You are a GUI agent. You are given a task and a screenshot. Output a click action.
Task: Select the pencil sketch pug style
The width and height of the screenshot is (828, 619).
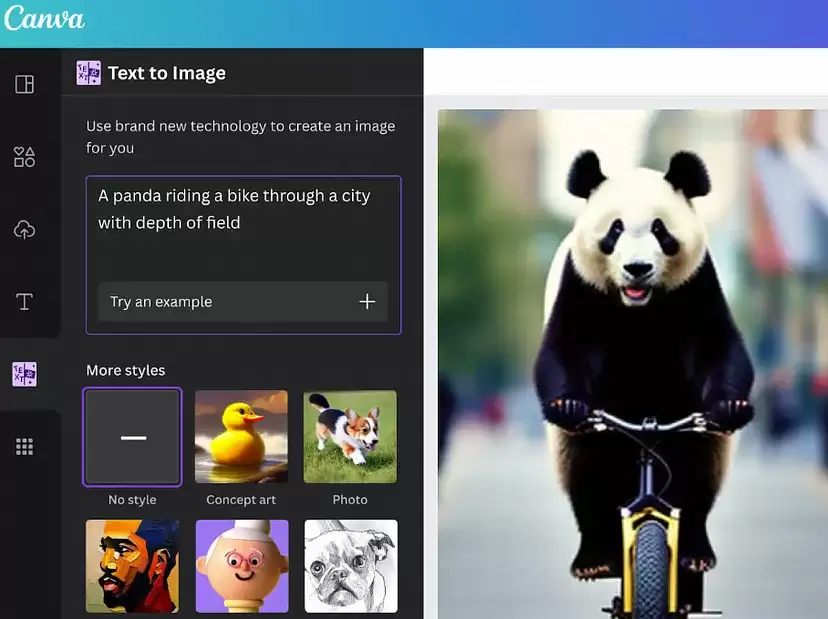(x=351, y=566)
